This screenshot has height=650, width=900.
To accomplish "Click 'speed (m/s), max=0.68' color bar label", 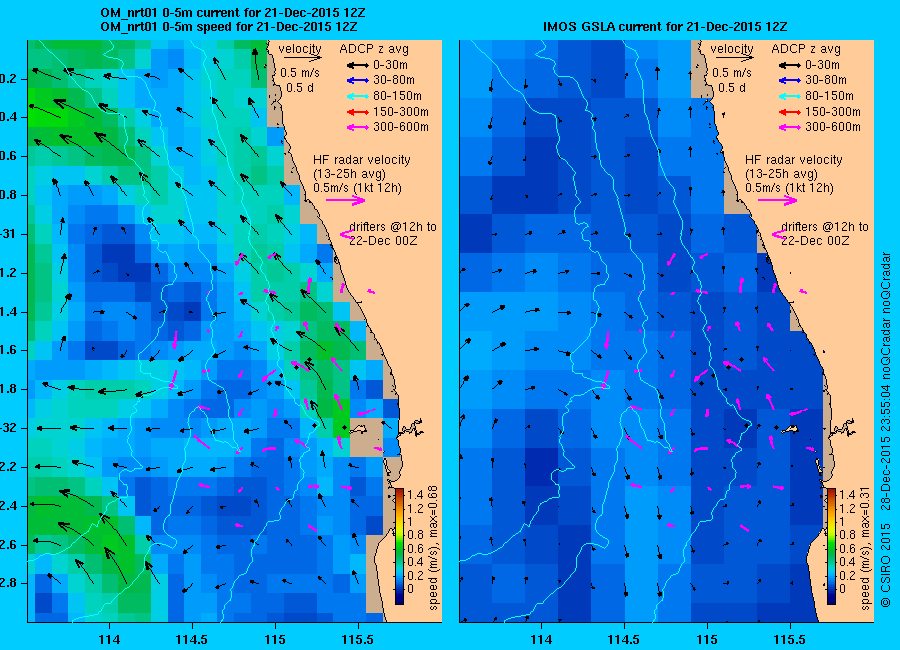I will 433,548.
